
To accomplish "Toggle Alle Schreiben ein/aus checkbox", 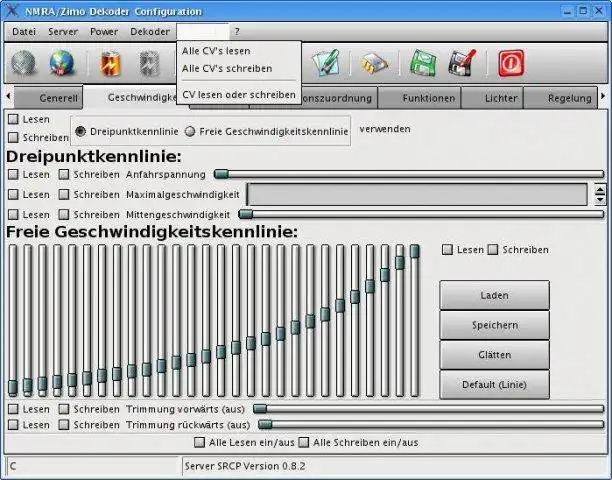I will coord(304,443).
